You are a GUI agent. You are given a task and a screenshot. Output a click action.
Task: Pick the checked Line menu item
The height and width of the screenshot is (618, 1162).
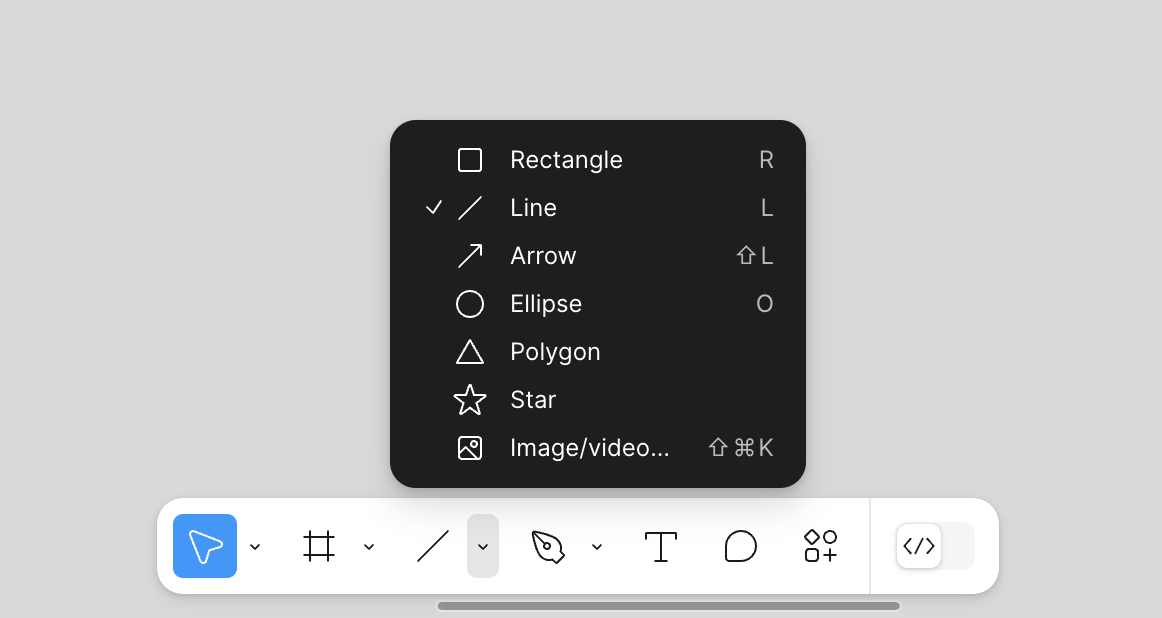pos(534,208)
